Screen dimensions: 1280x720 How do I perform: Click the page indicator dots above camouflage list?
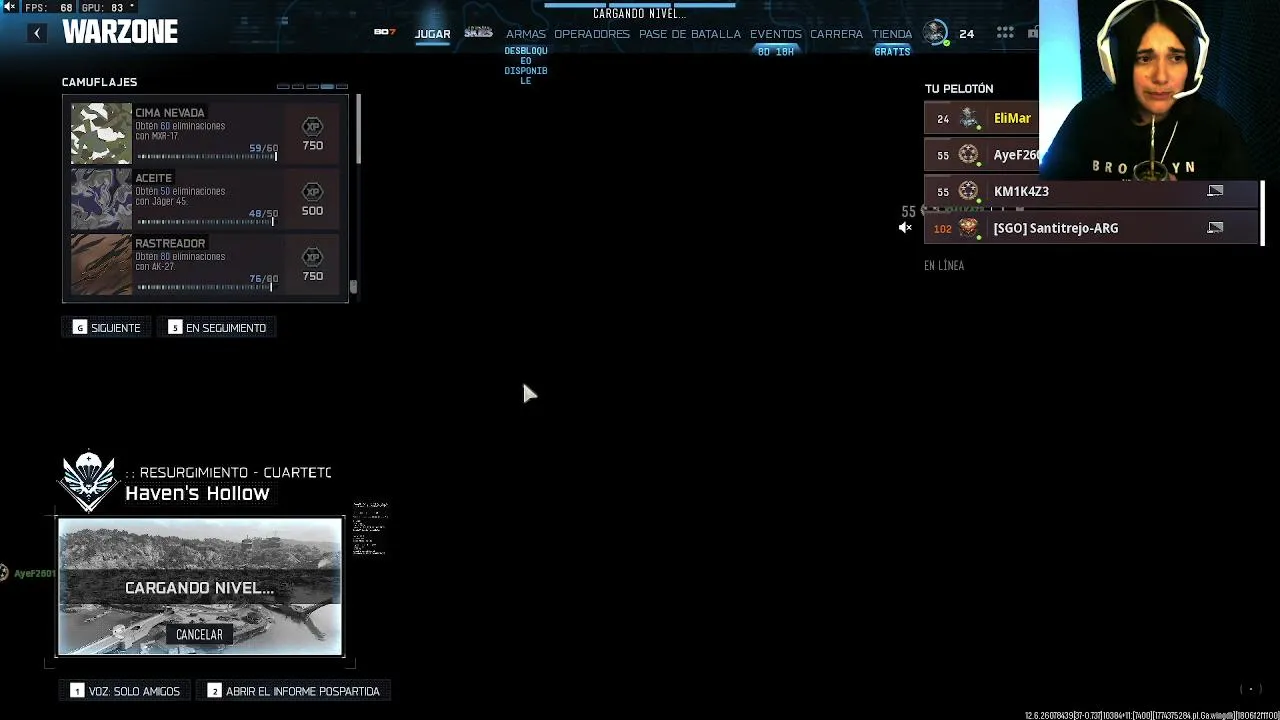click(x=313, y=86)
